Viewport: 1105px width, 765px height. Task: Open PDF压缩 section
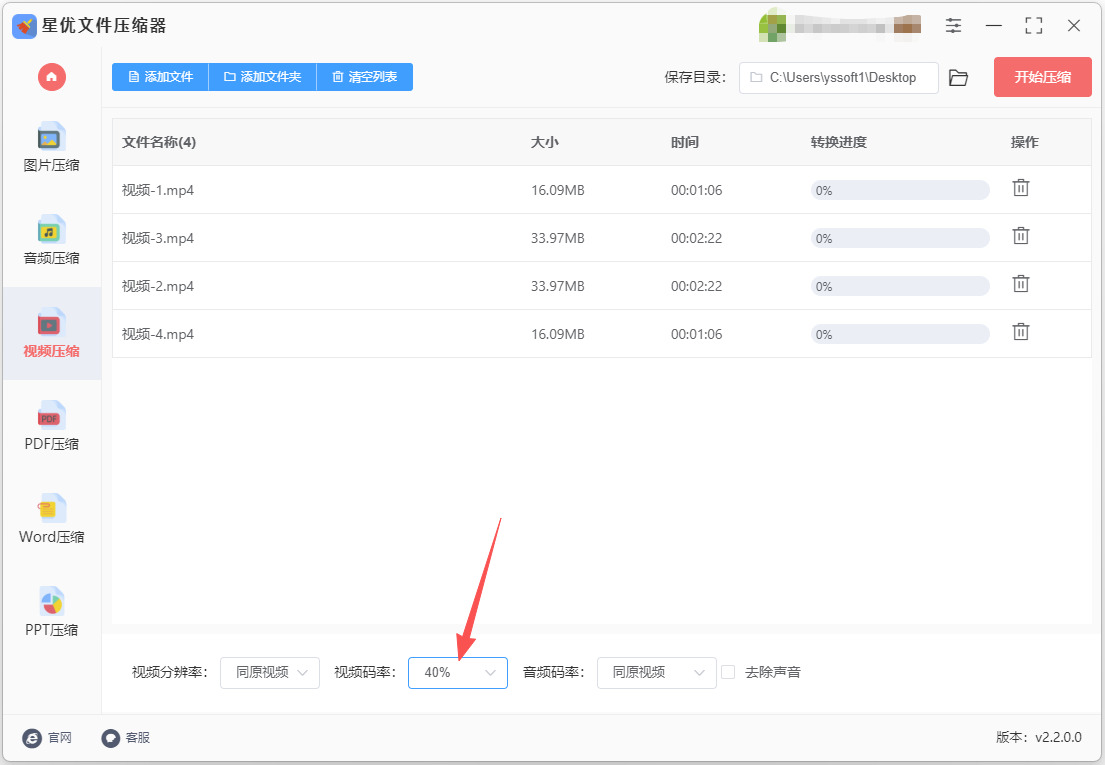[51, 427]
